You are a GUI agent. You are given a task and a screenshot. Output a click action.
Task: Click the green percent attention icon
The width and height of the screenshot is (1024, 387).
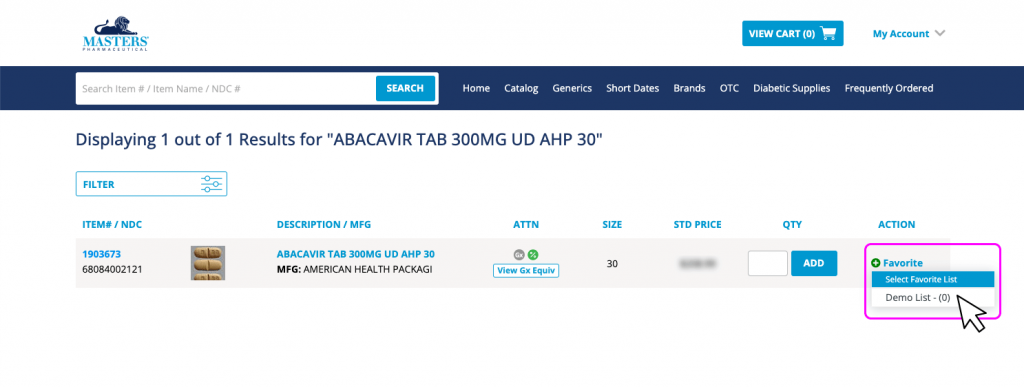533,255
